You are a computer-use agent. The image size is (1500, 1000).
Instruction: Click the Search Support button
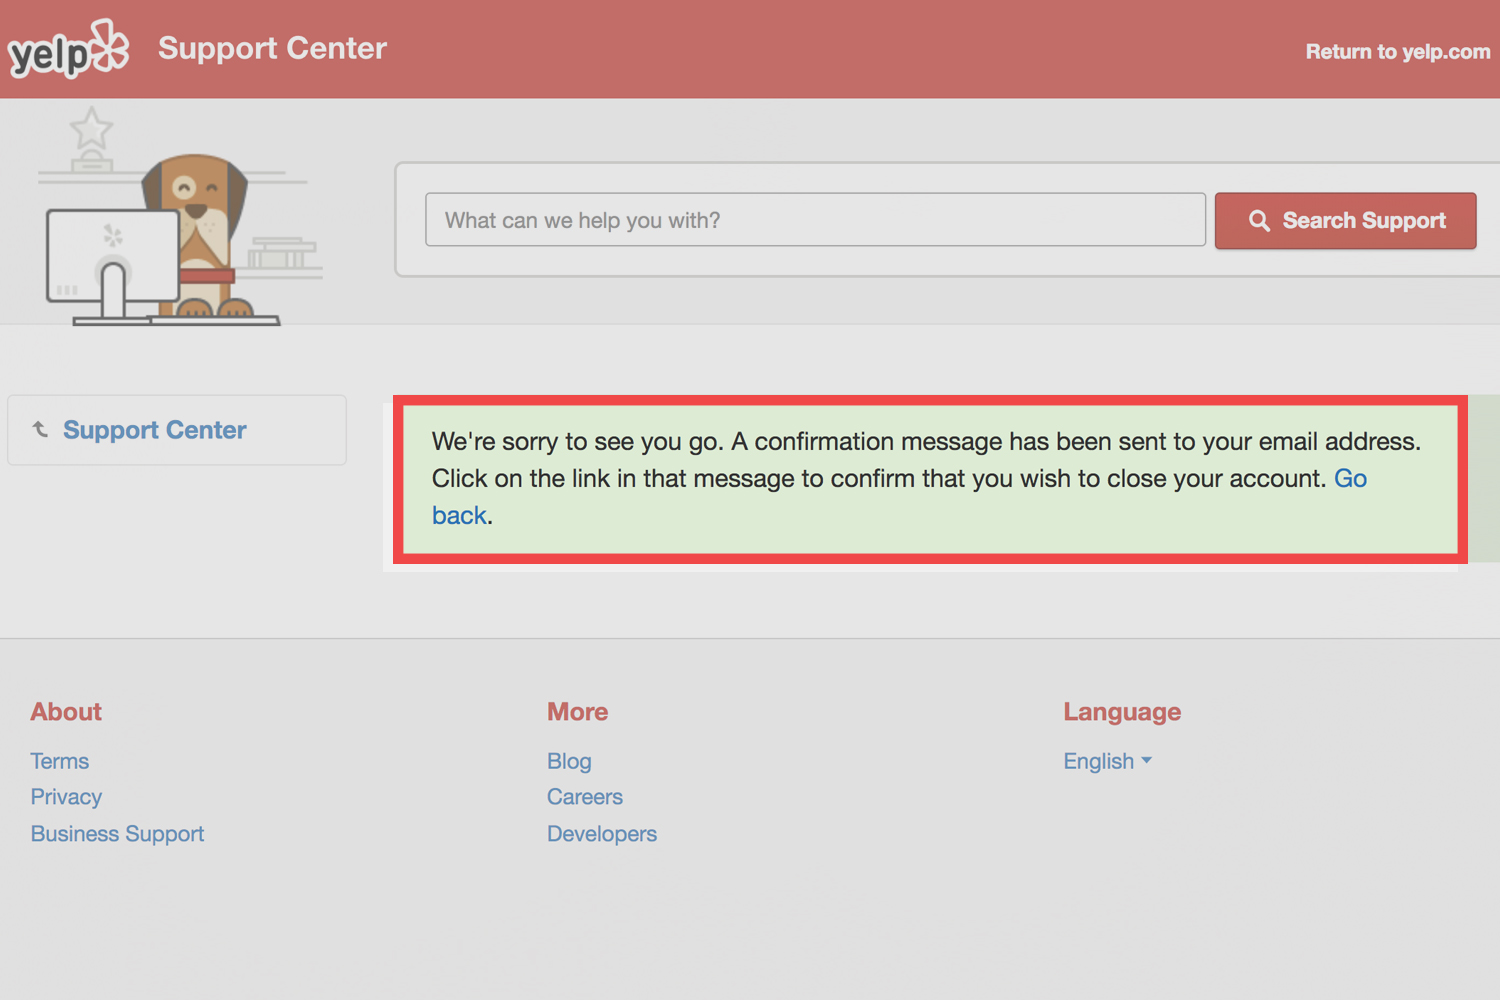tap(1345, 221)
